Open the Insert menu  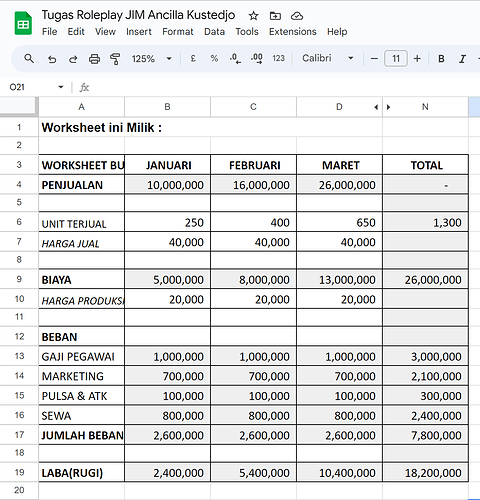(x=139, y=32)
